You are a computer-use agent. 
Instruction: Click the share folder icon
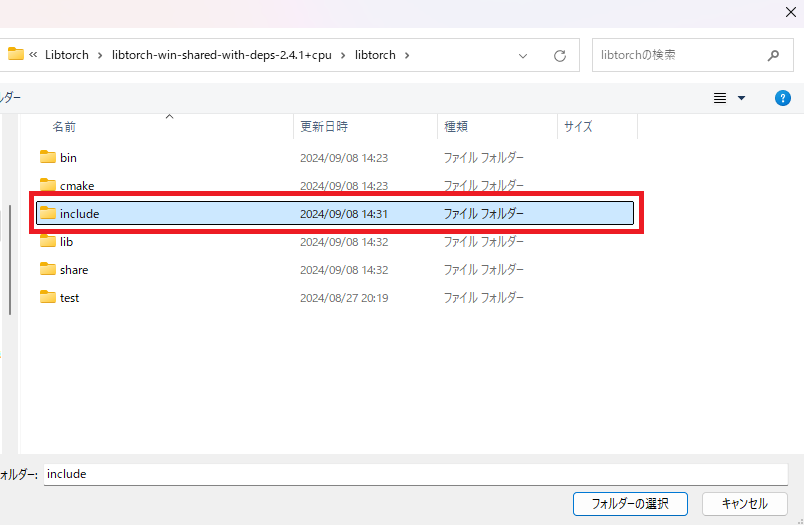[x=47, y=269]
